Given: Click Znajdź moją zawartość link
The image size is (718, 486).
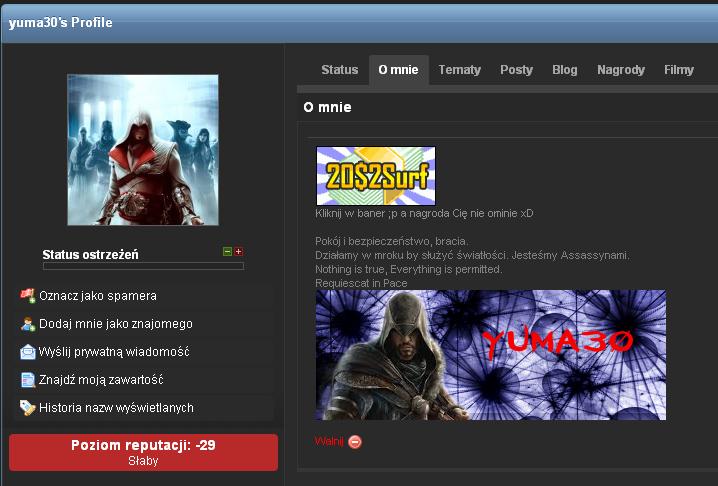Looking at the screenshot, I should point(101,380).
